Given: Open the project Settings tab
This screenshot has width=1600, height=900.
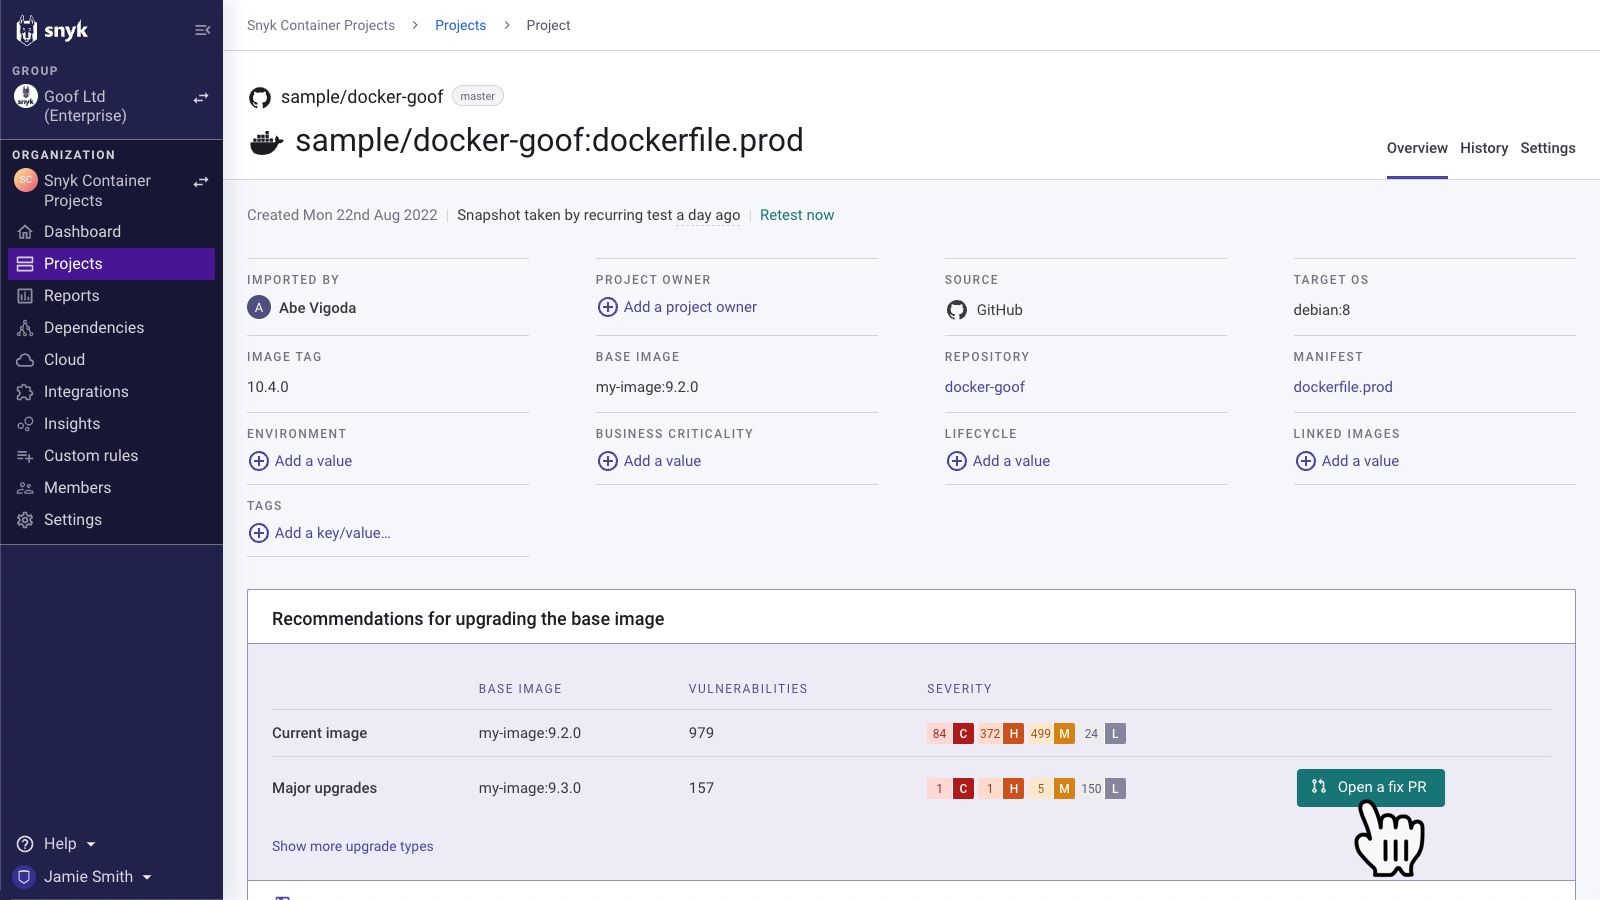Looking at the screenshot, I should [x=1547, y=148].
